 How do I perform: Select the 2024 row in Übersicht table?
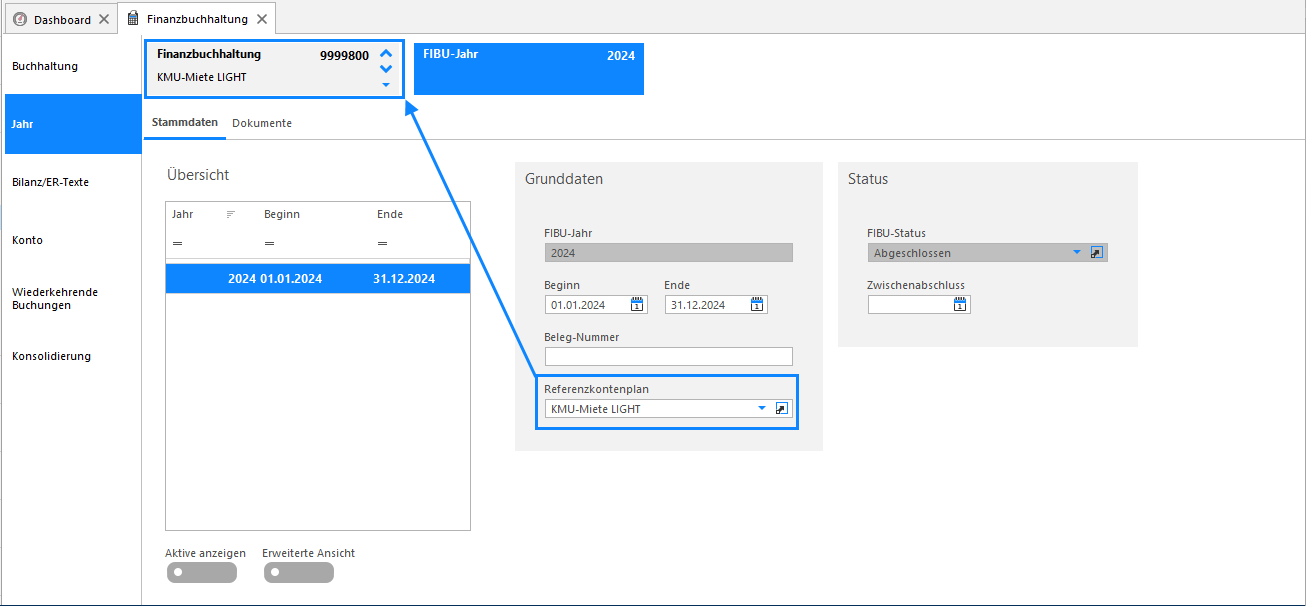(318, 279)
